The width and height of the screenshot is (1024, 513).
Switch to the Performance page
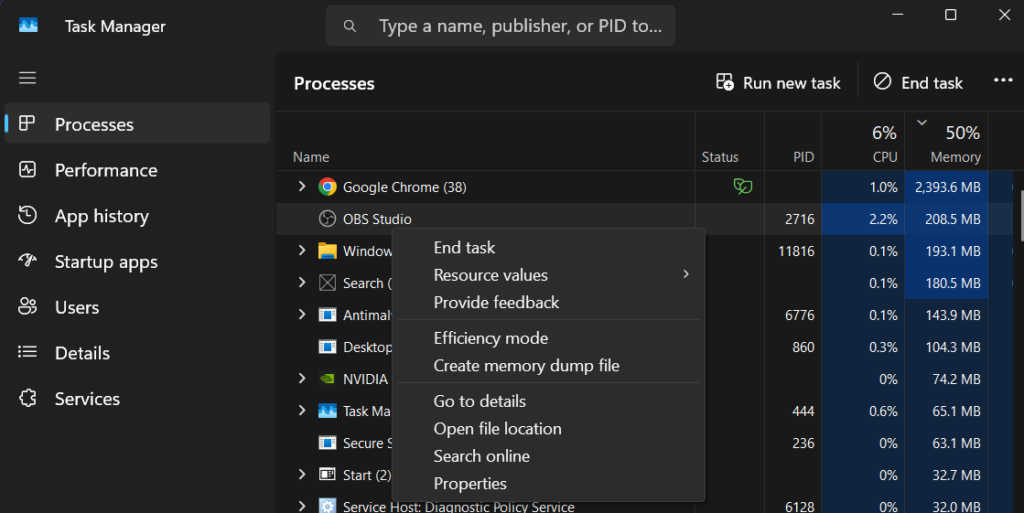(137, 170)
